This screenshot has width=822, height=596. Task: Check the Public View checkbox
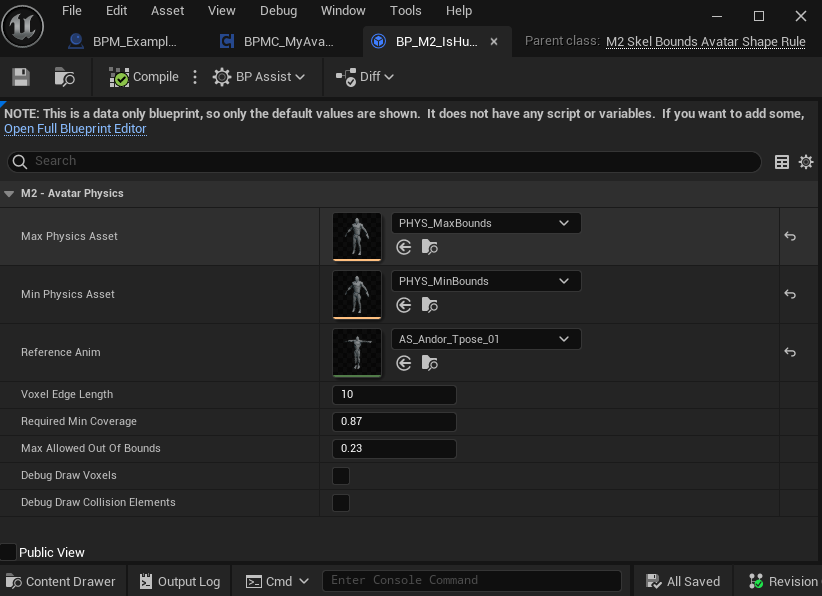click(9, 552)
